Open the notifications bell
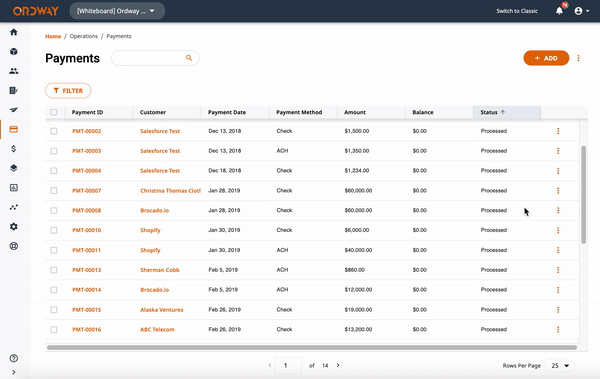Screen dimensions: 600x379 pyautogui.click(x=559, y=11)
